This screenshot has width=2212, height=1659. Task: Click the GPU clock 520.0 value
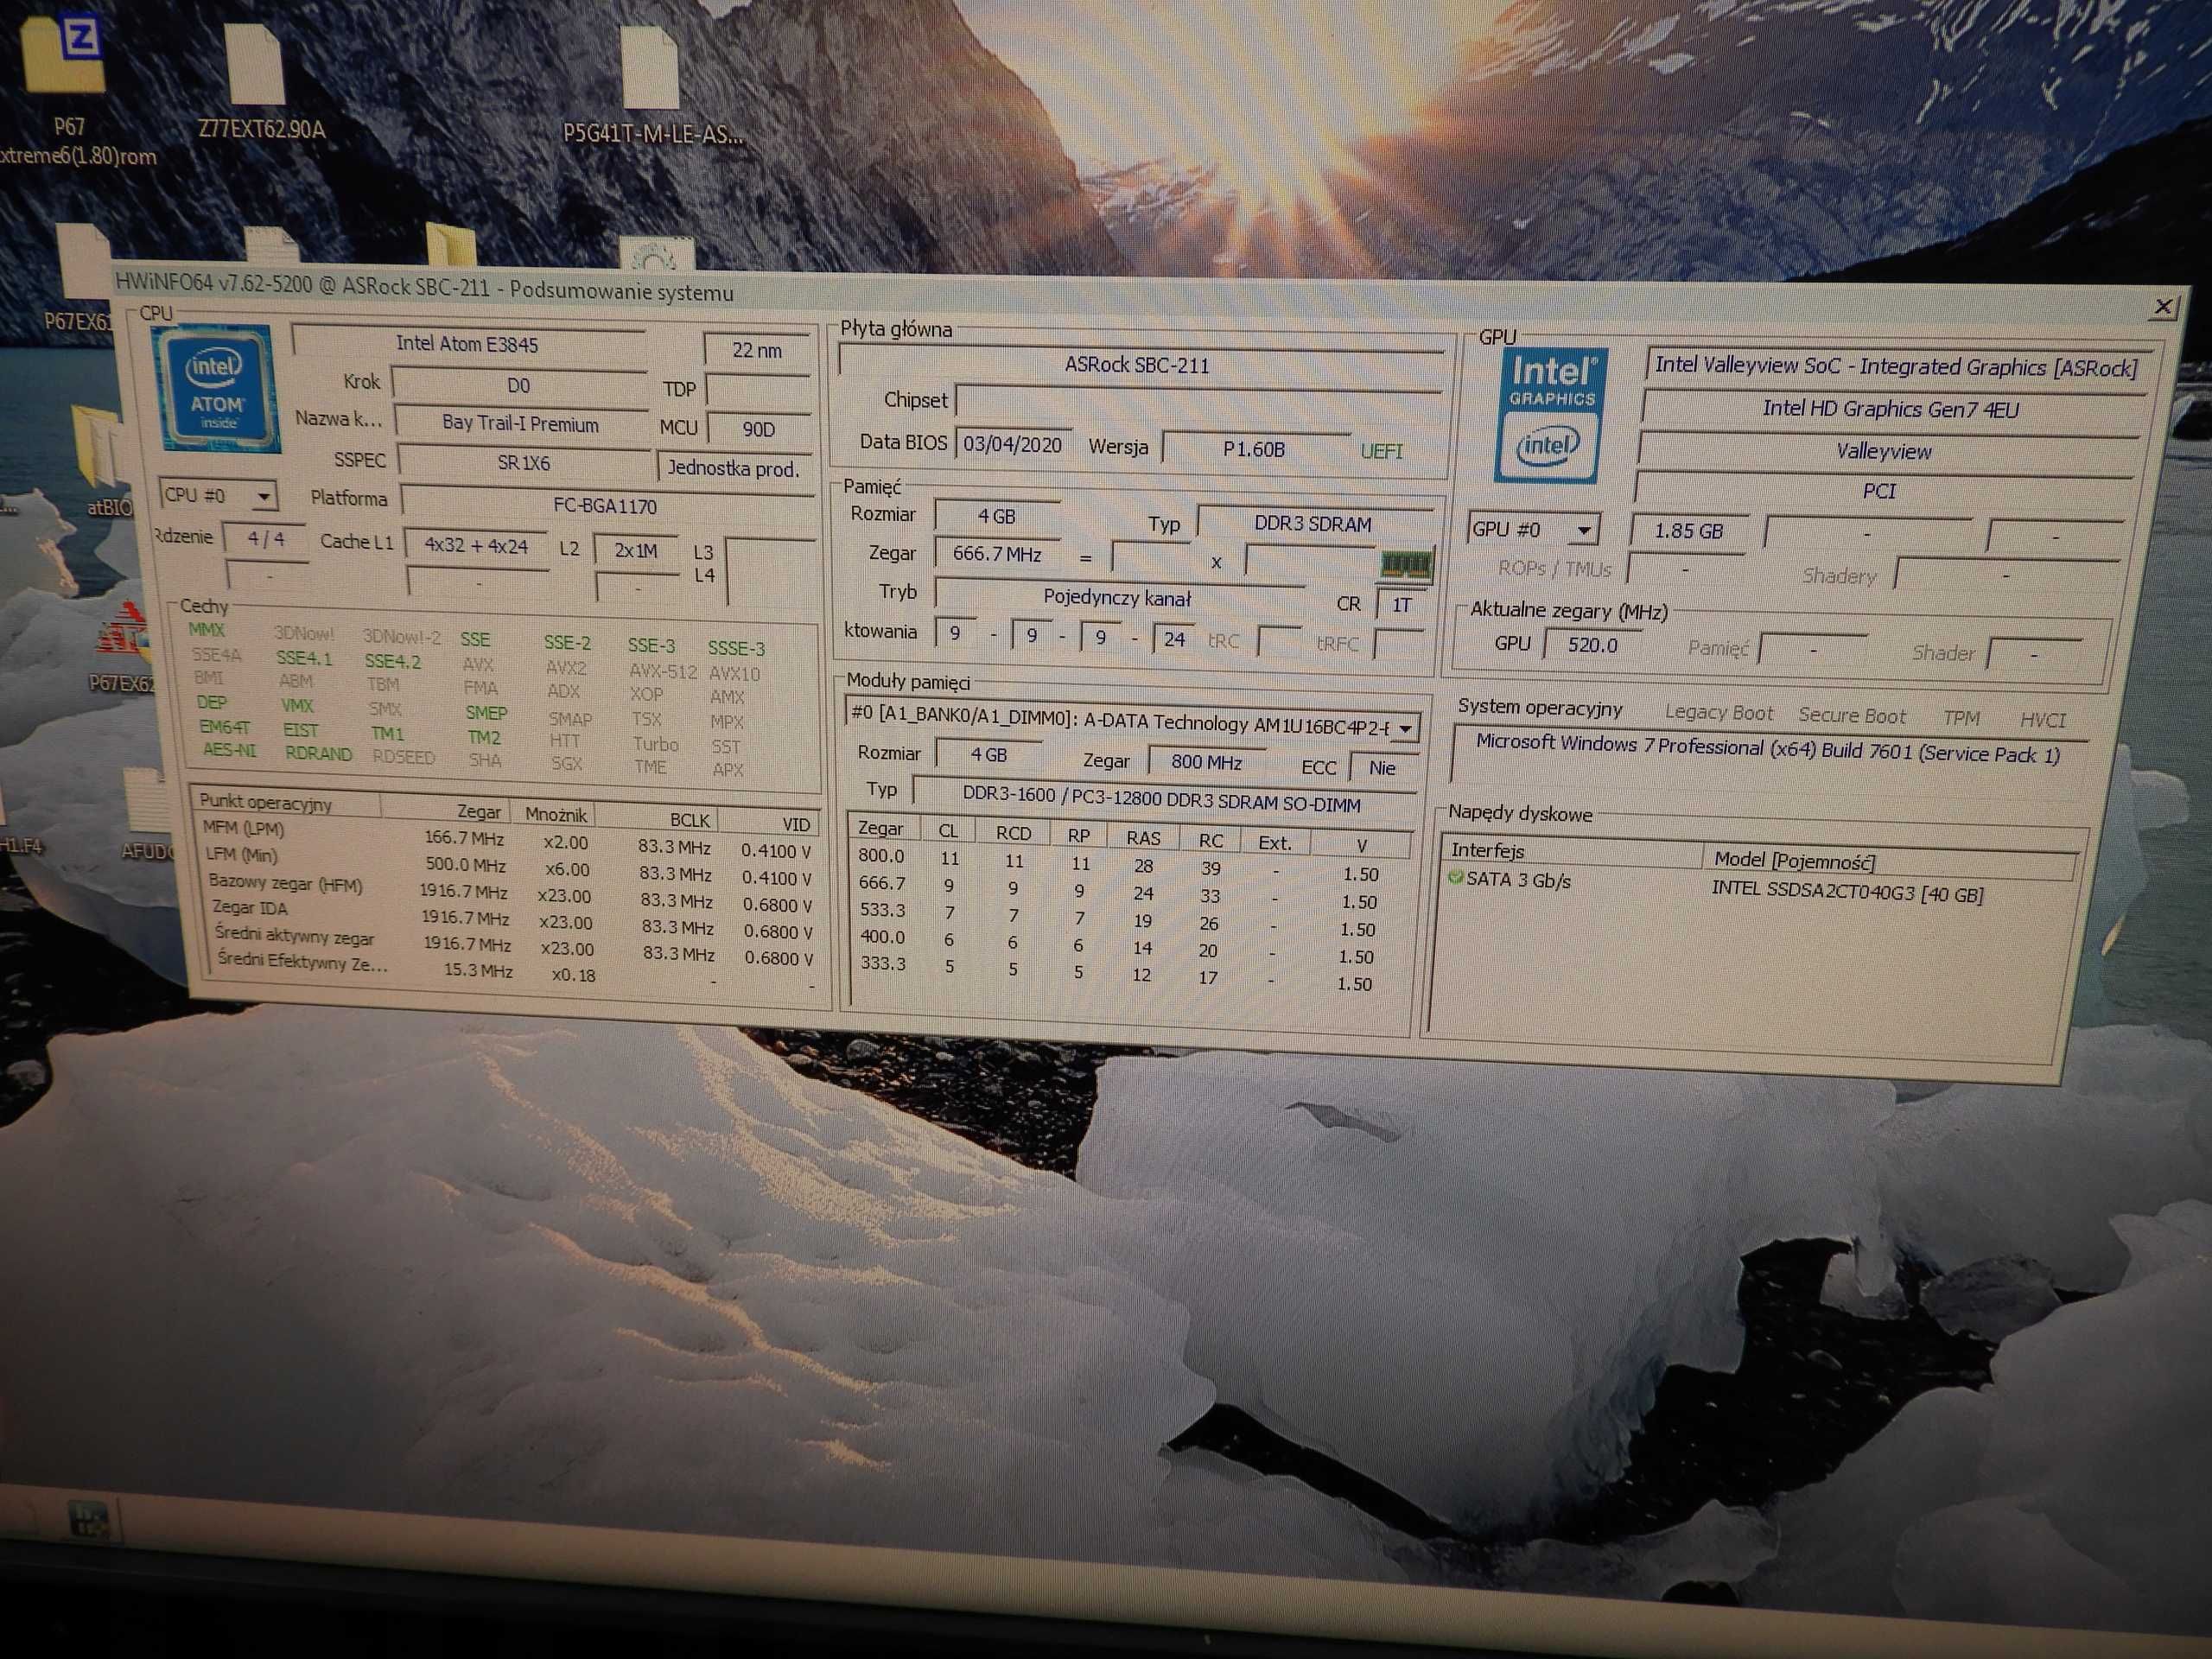1592,645
